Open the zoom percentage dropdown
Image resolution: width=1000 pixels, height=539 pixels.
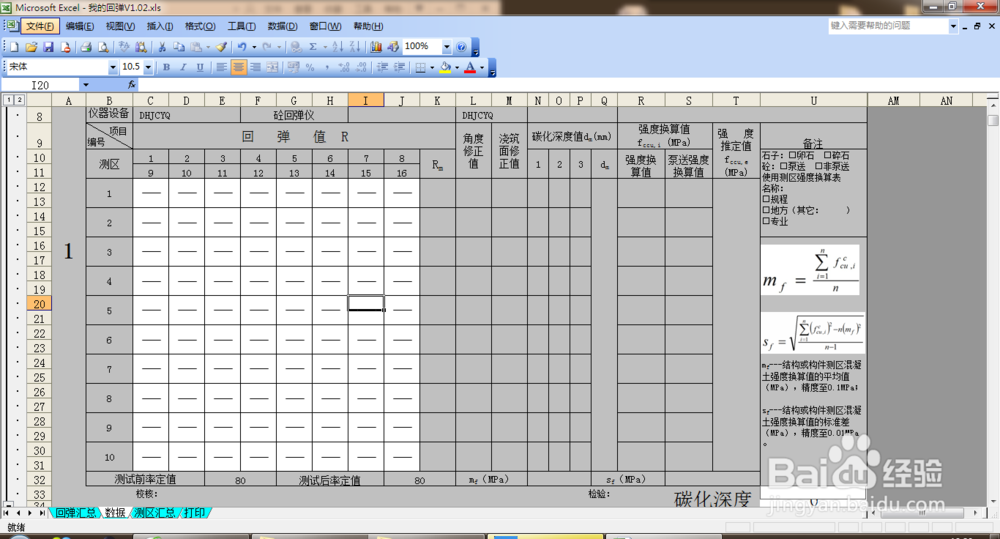(446, 47)
